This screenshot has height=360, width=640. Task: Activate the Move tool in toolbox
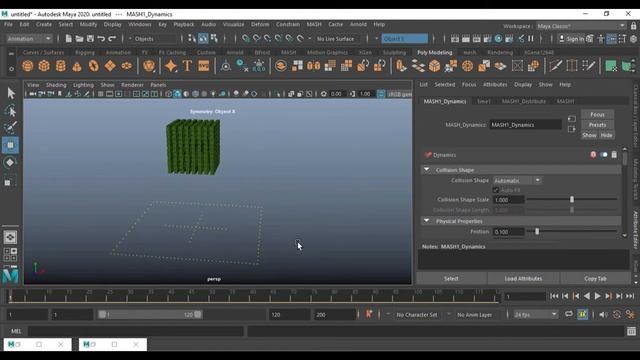point(11,145)
